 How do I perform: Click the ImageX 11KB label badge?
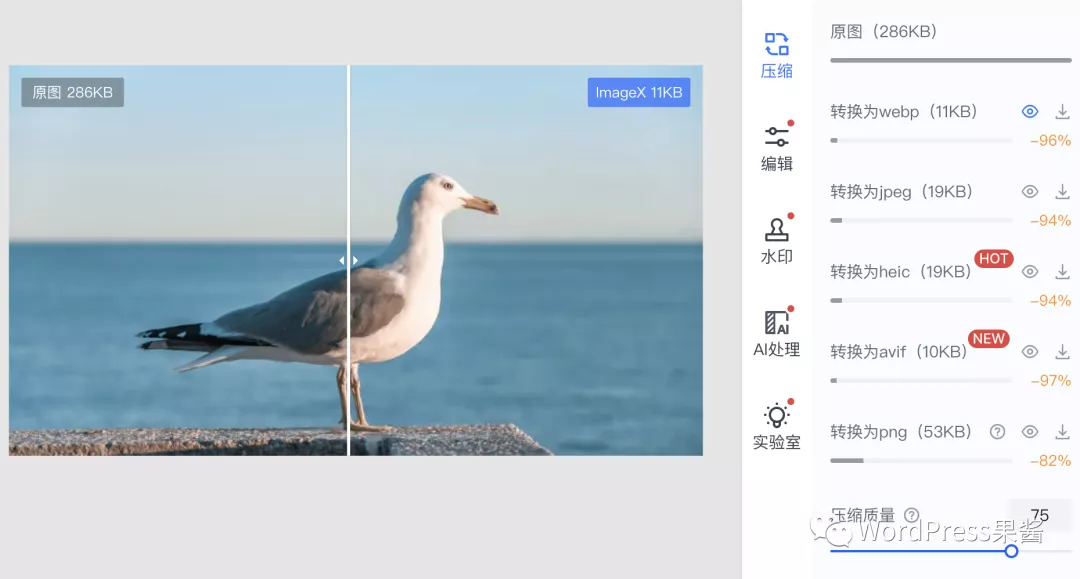coord(638,92)
